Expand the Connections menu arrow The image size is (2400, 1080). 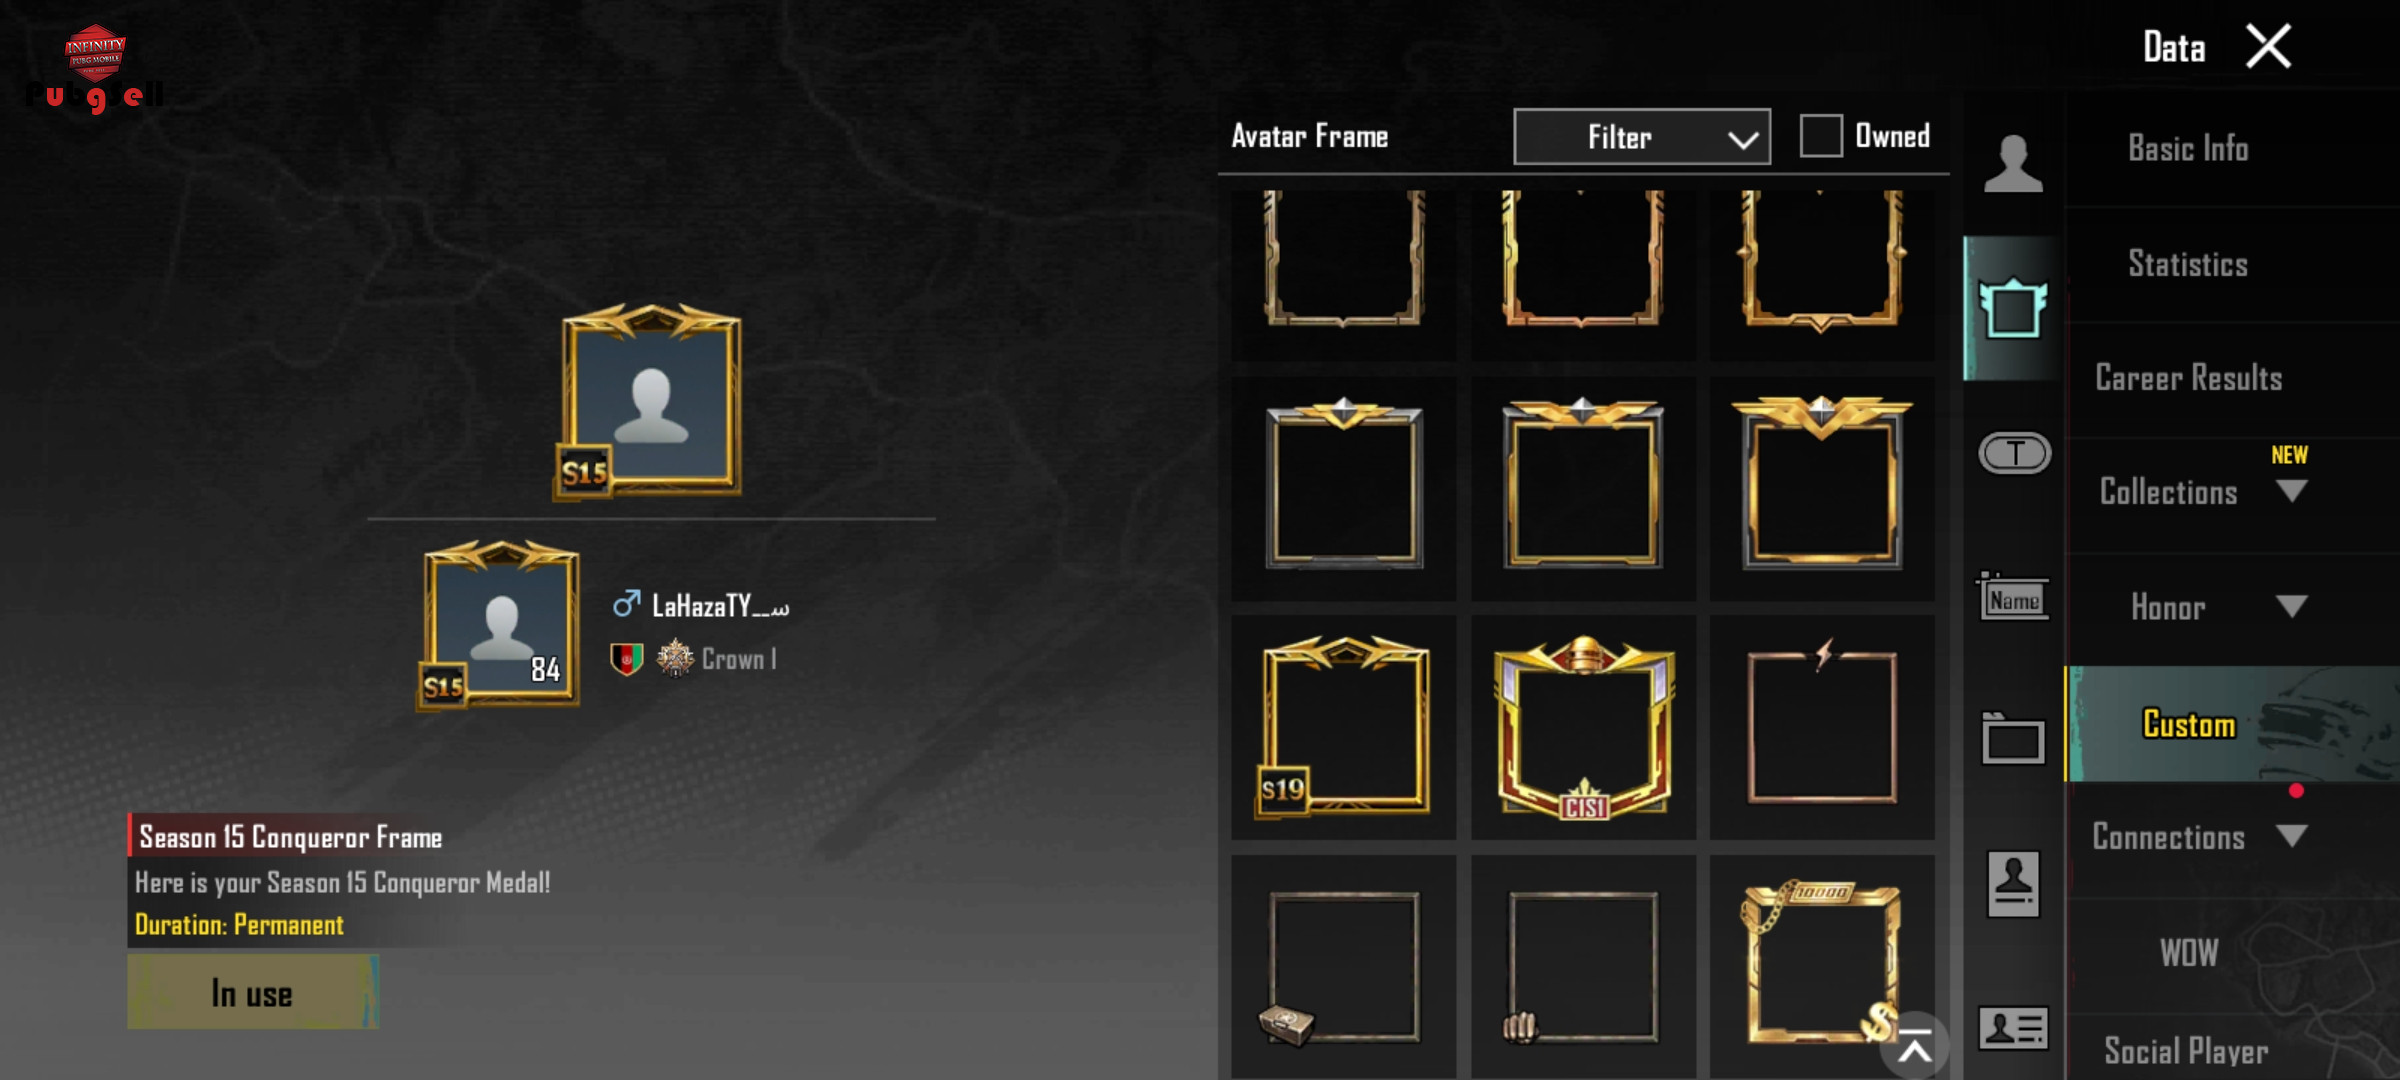tap(2291, 836)
